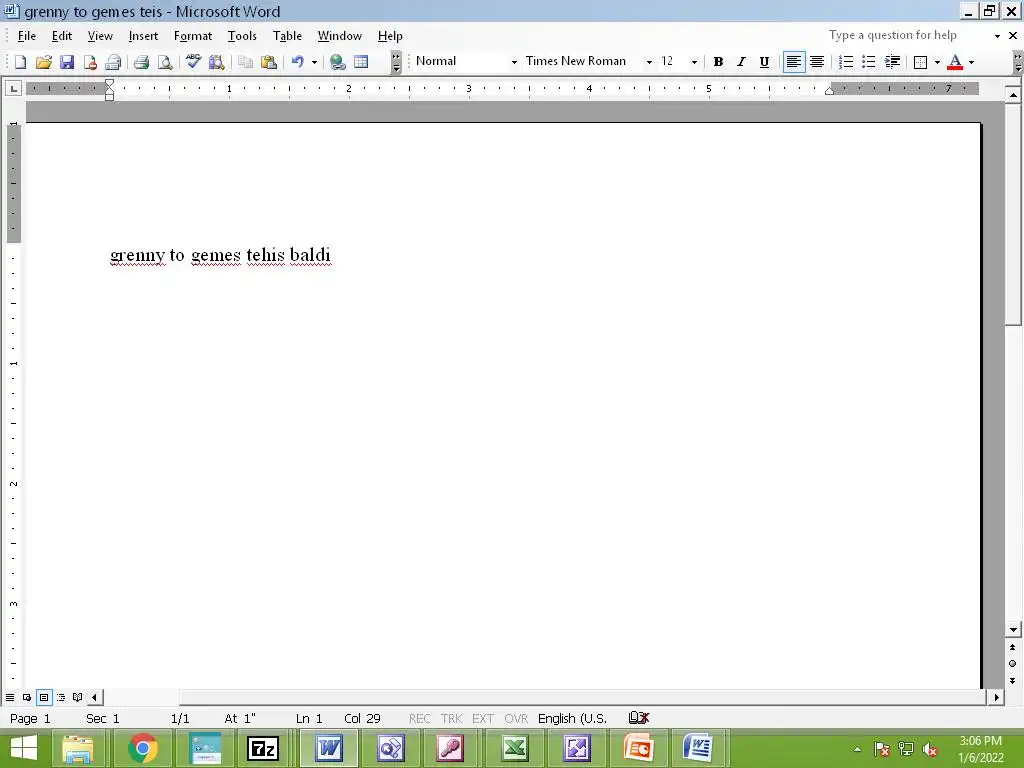Expand Standard toolbar options chevron
Viewport: 1024px width, 768px height.
[396, 62]
